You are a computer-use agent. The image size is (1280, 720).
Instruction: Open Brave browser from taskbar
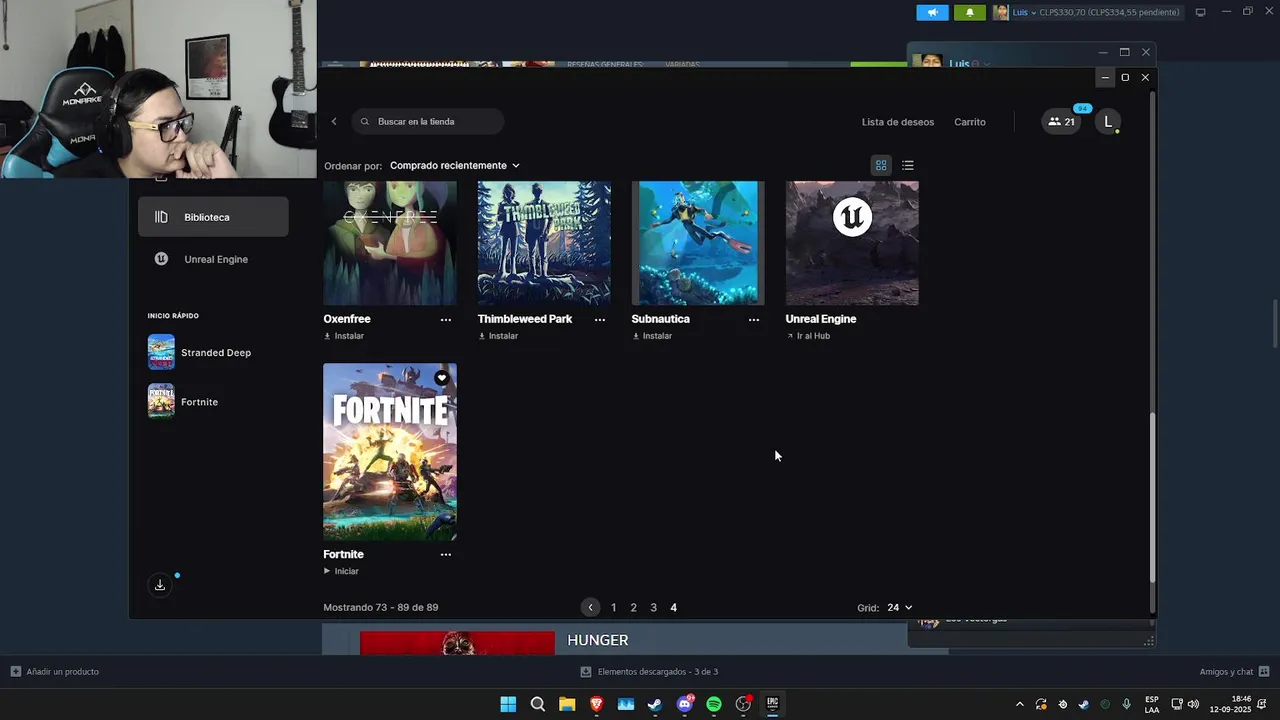596,704
